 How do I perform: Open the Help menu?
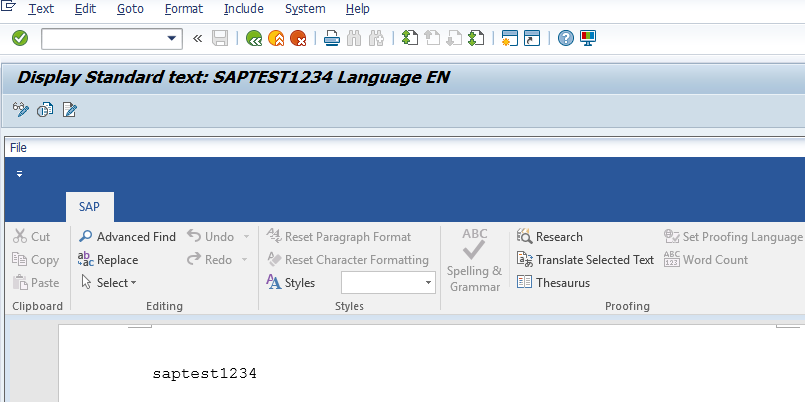[357, 9]
